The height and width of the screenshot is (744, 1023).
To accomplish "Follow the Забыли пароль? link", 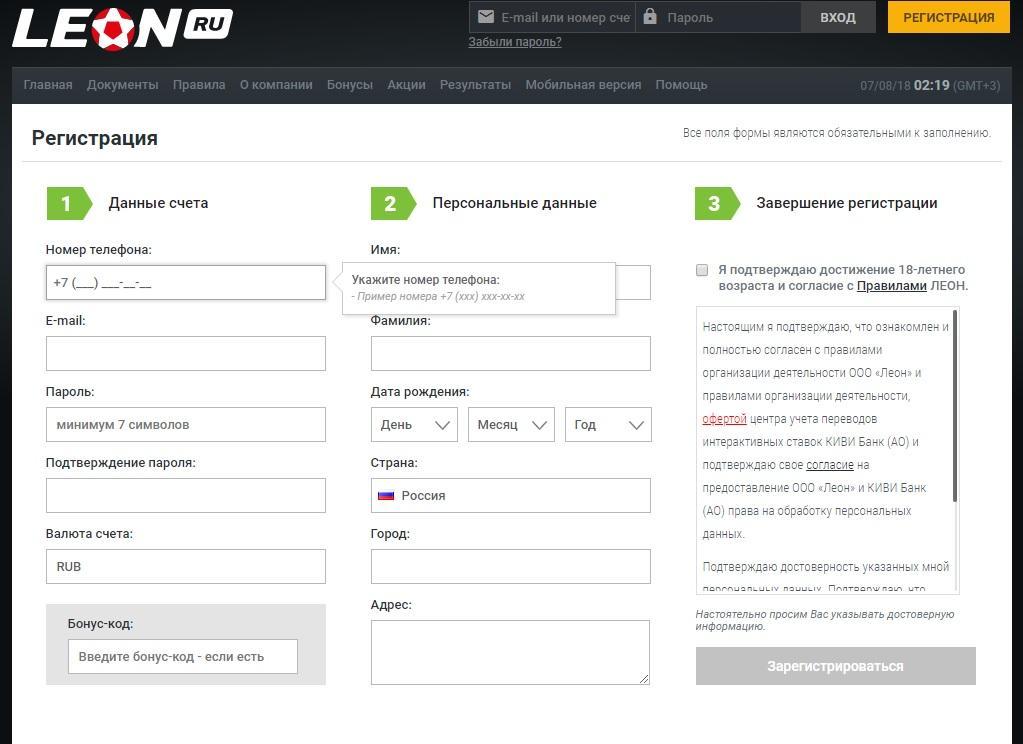I will [x=515, y=42].
